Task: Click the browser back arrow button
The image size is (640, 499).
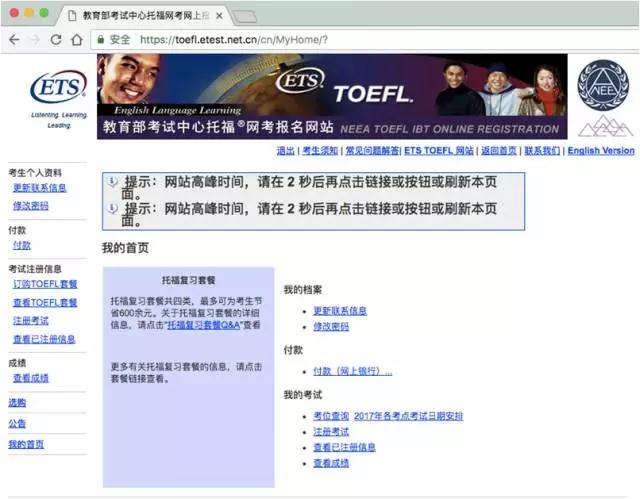Action: [x=14, y=40]
